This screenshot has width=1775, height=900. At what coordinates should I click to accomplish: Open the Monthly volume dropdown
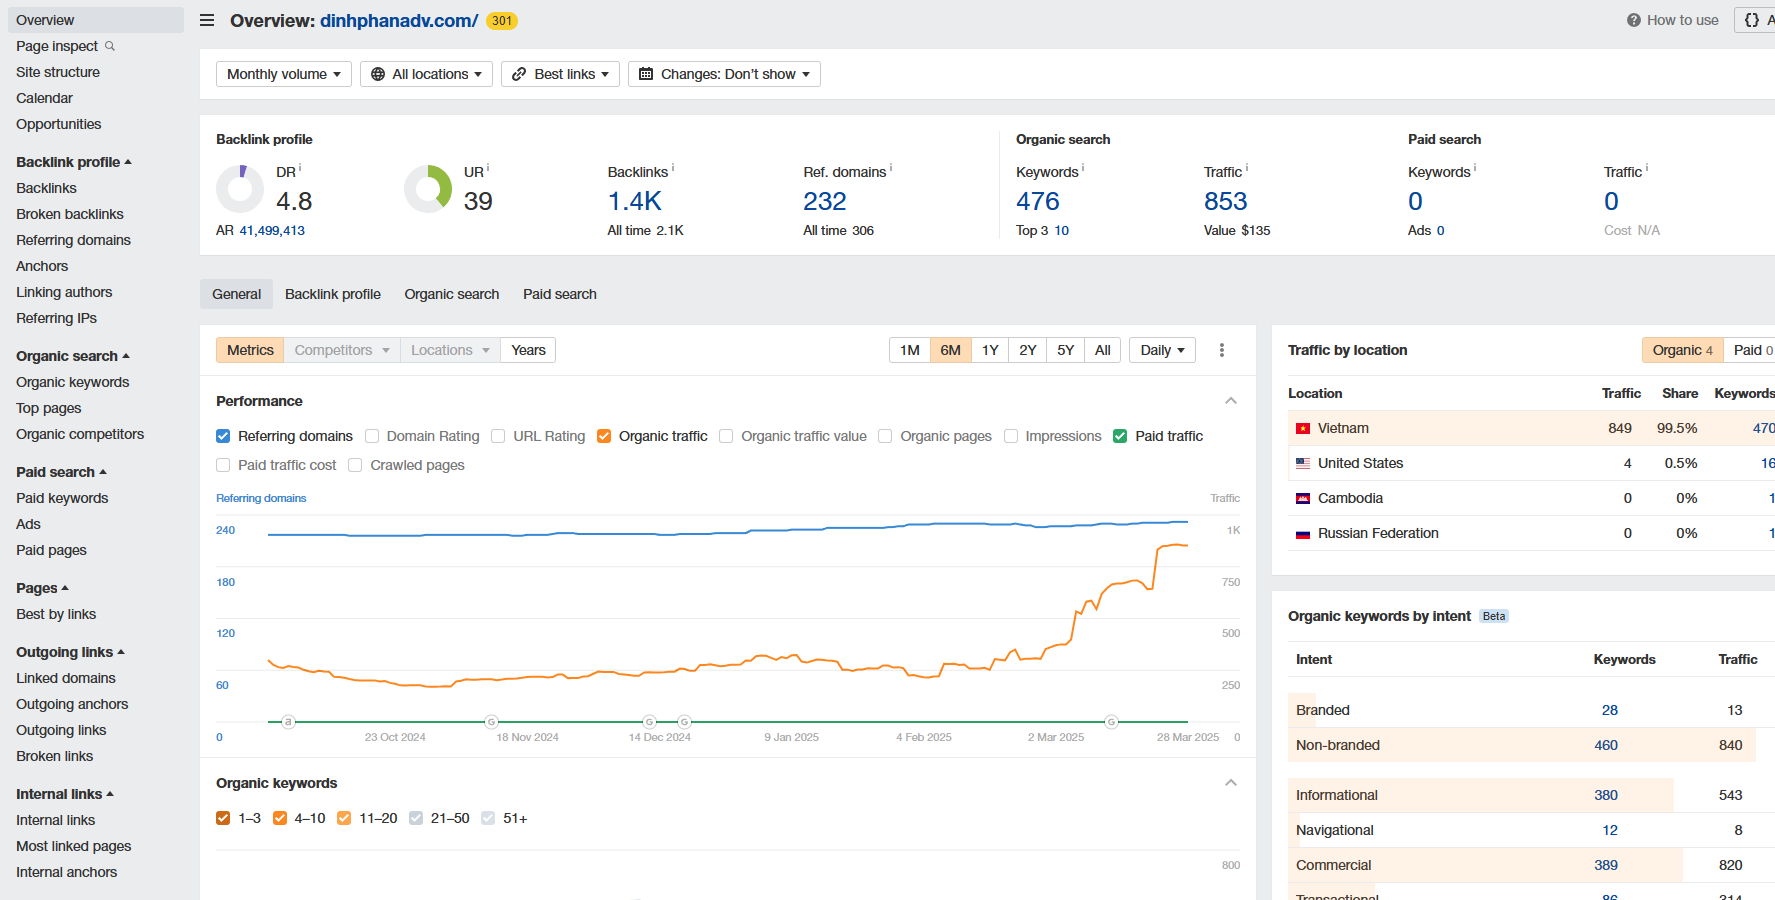(x=284, y=74)
